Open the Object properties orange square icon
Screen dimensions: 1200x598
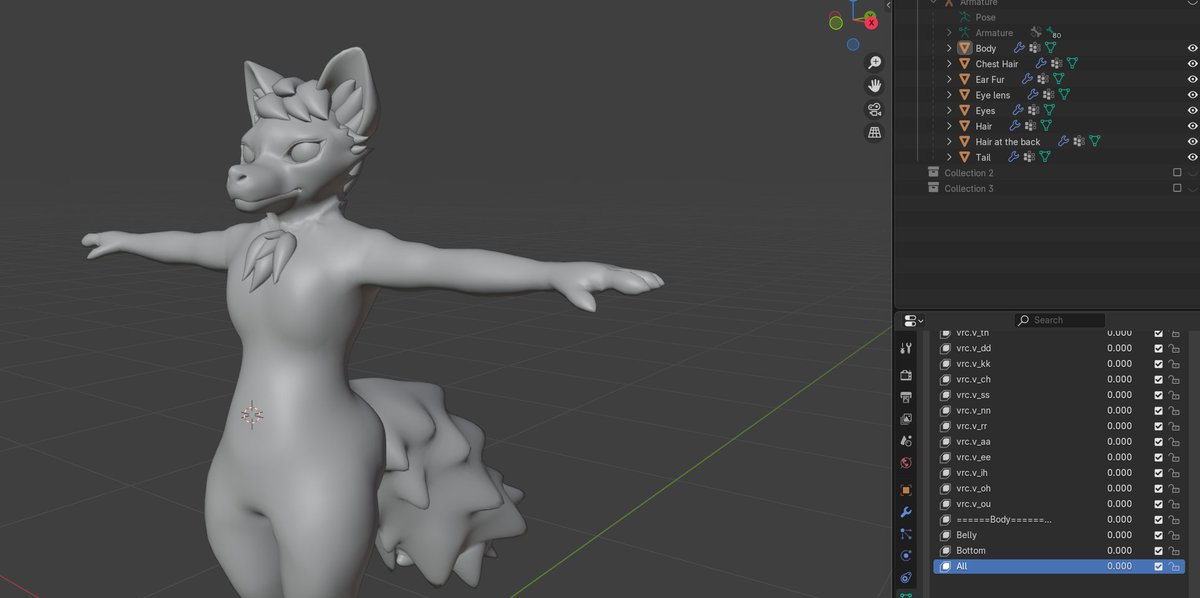pyautogui.click(x=906, y=490)
